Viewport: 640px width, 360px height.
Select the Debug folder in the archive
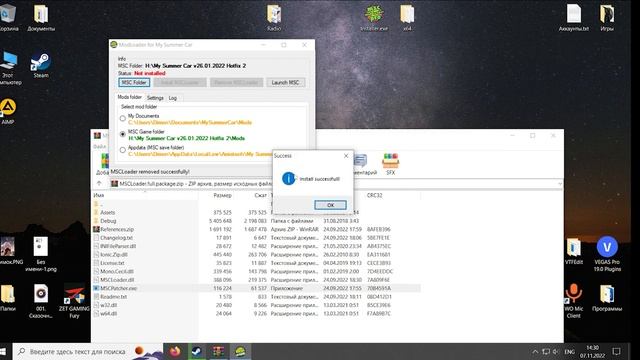coord(108,221)
